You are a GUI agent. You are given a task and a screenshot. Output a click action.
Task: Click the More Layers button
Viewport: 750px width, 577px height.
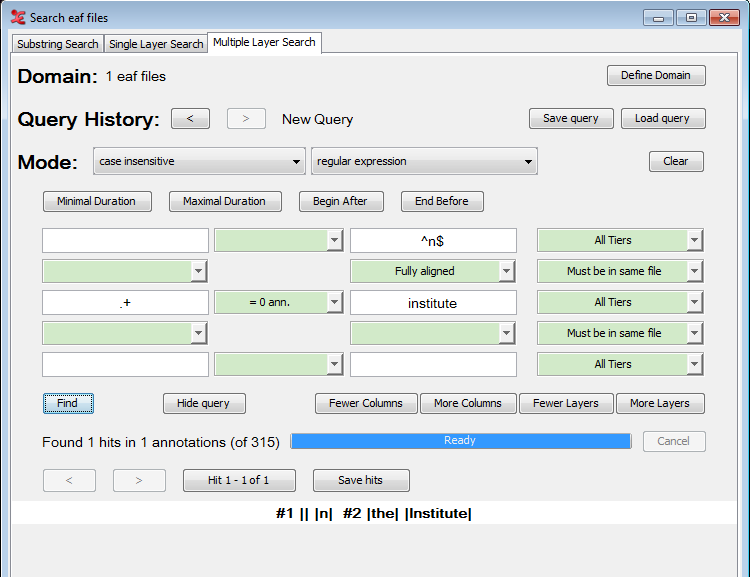660,403
